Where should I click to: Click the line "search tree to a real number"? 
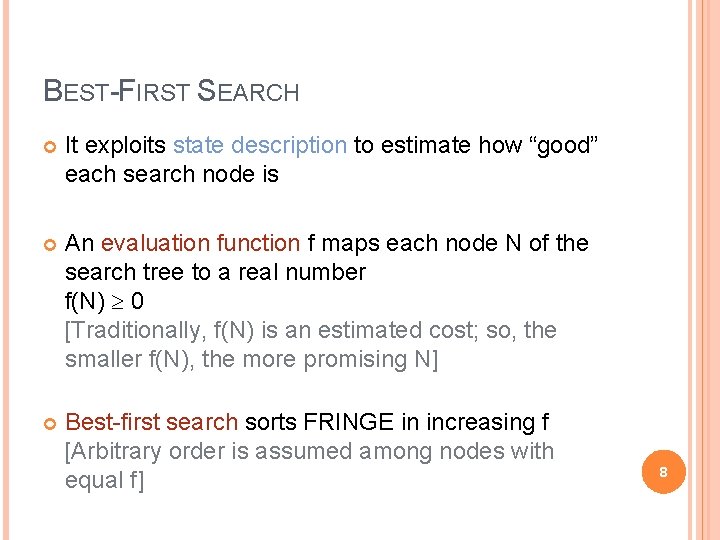[215, 272]
